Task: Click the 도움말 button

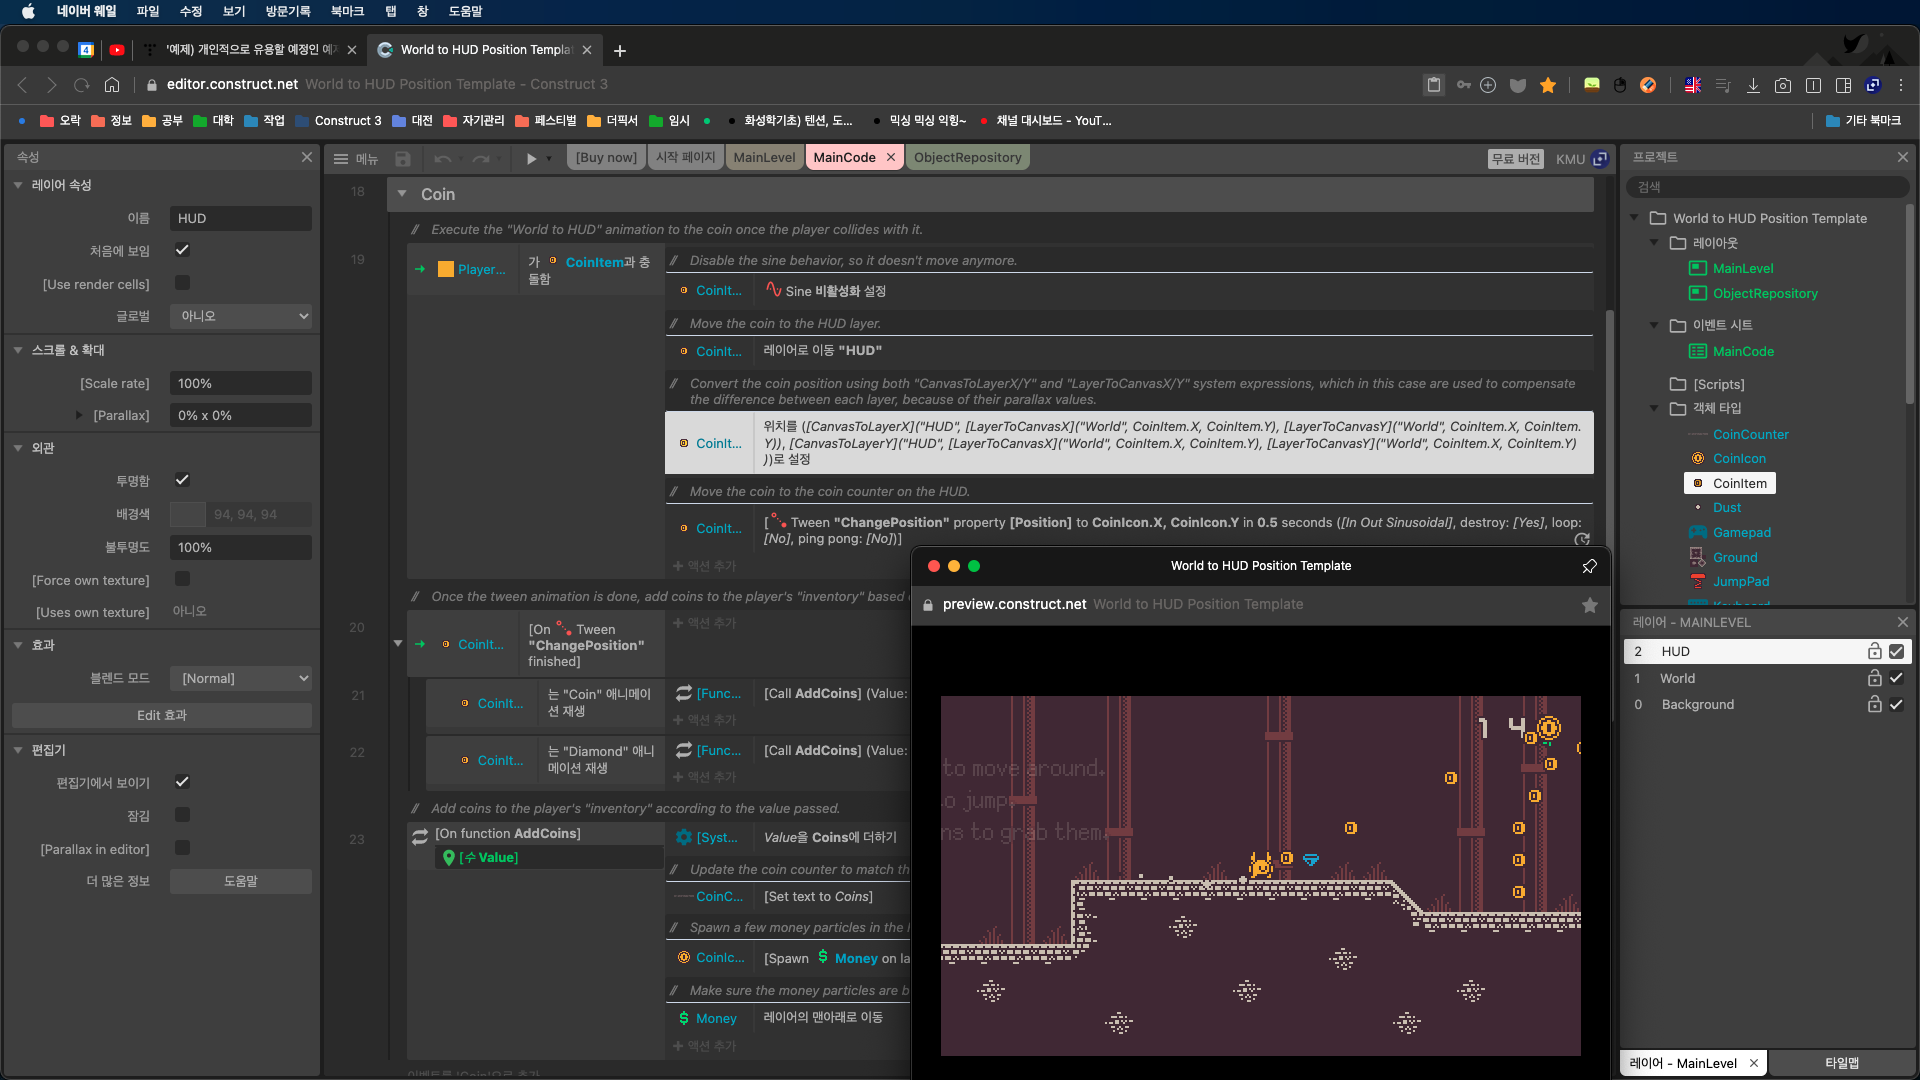Action: 240,881
